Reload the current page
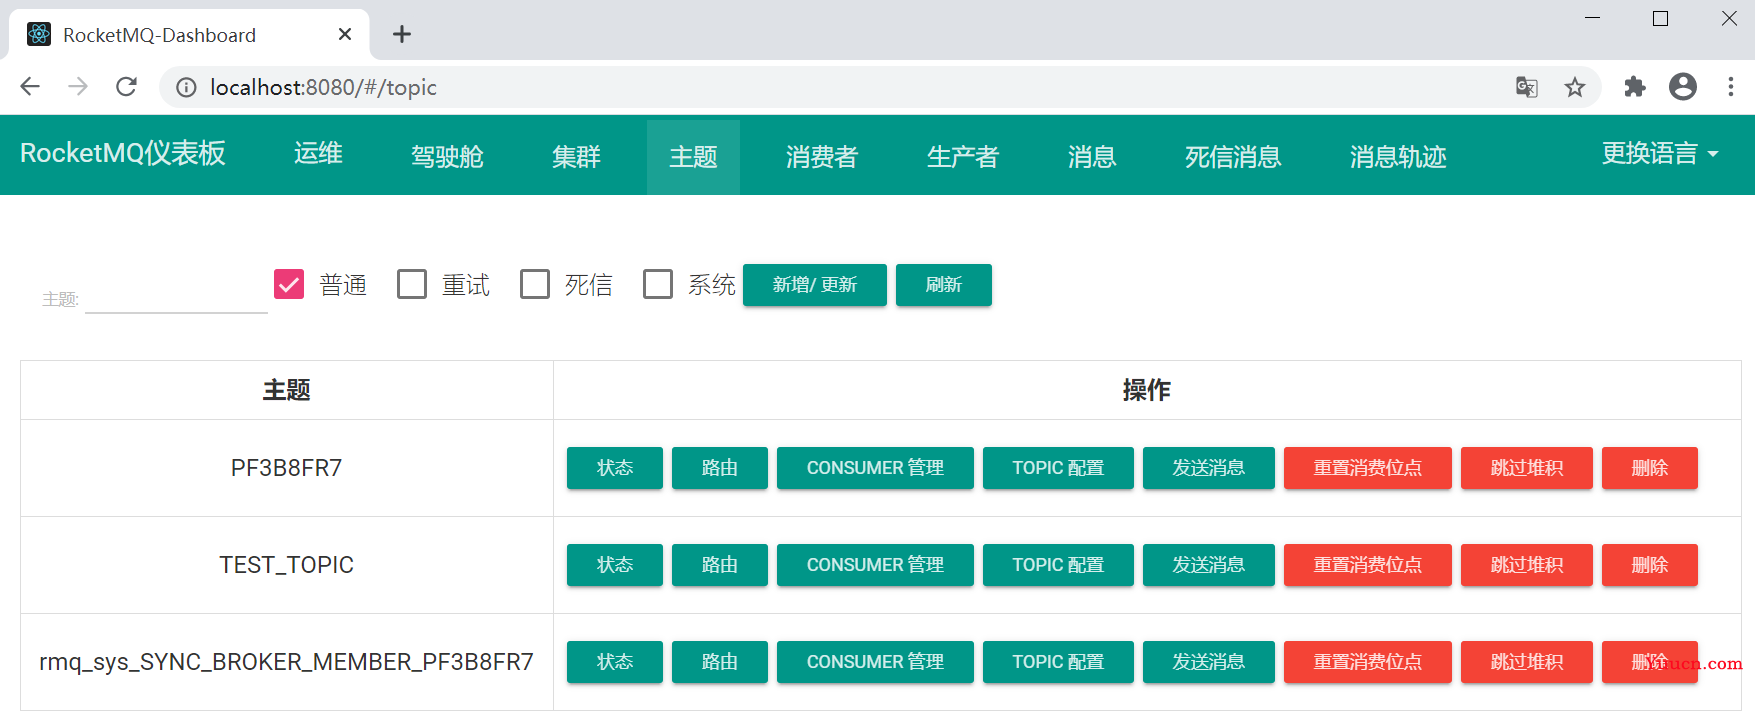This screenshot has height=718, width=1755. (x=126, y=87)
